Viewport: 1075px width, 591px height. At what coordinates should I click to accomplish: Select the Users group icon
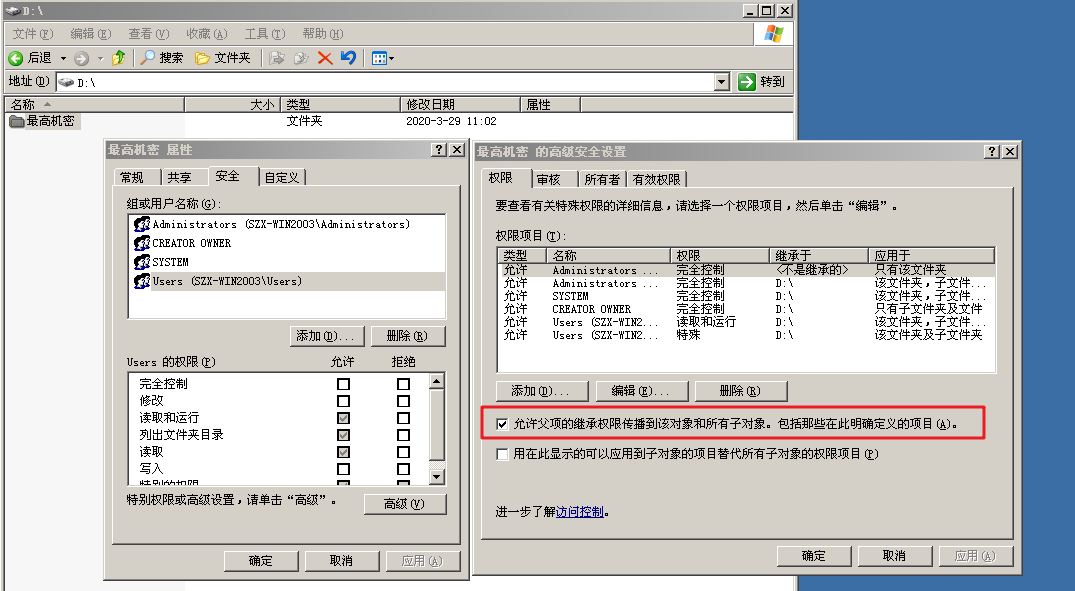click(x=142, y=281)
